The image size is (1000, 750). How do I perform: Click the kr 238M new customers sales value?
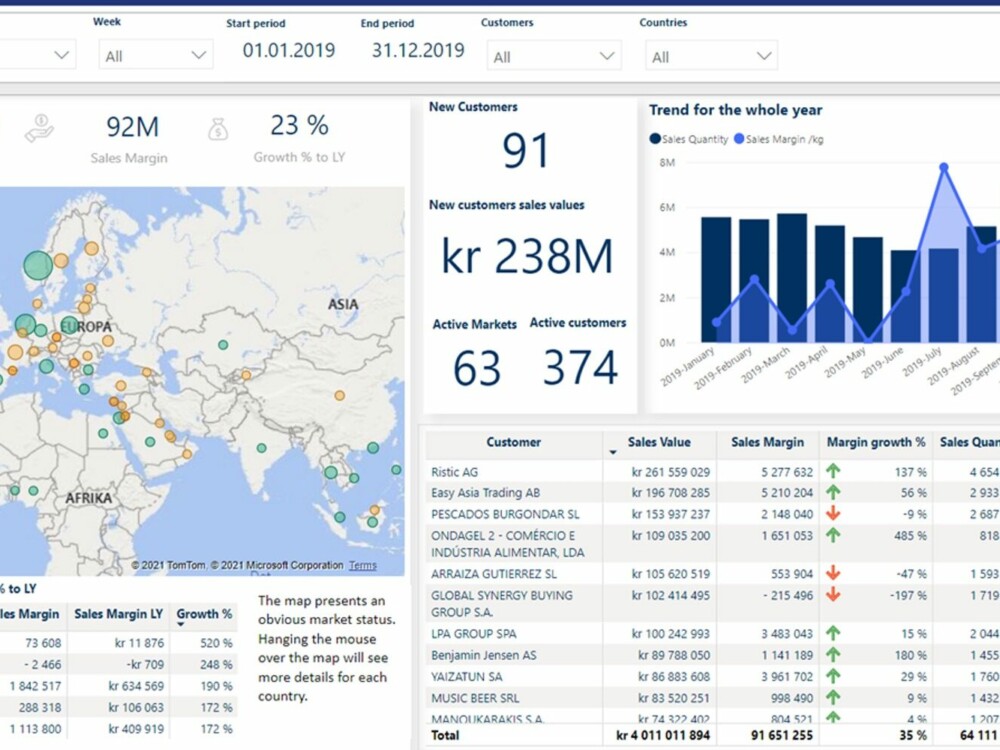527,256
